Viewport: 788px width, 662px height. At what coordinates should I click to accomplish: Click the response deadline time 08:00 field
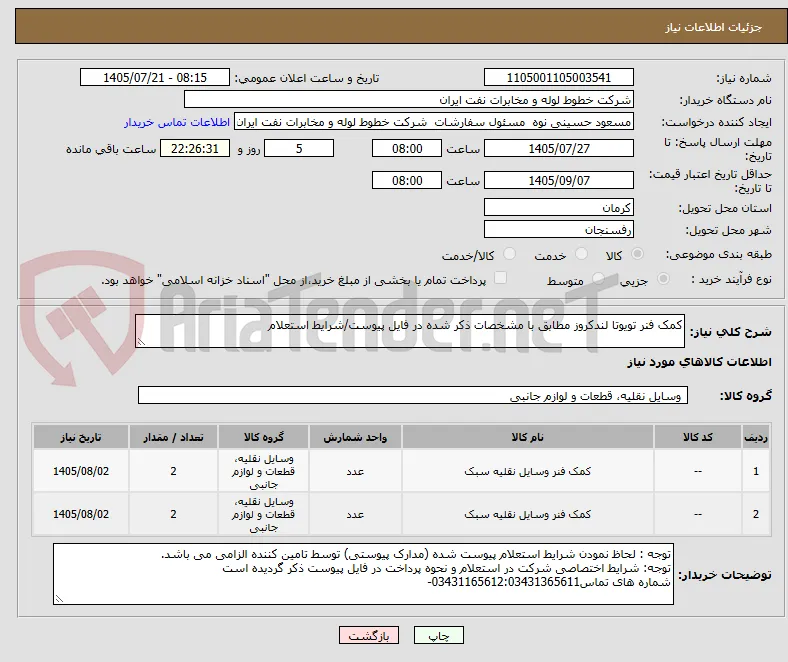407,148
